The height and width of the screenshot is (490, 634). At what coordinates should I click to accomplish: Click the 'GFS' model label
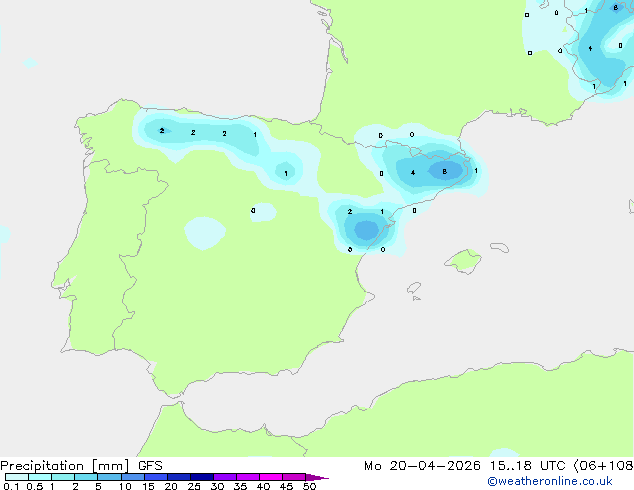point(150,466)
